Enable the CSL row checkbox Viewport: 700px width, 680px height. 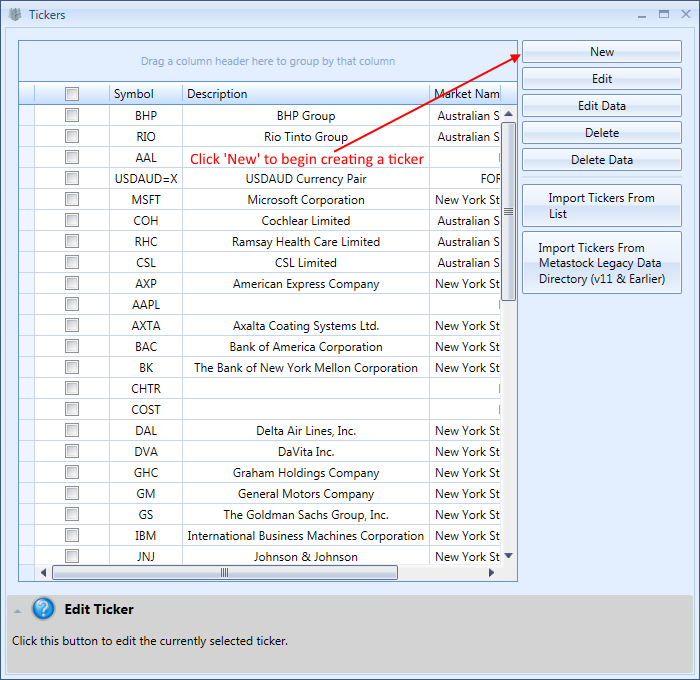pos(72,262)
